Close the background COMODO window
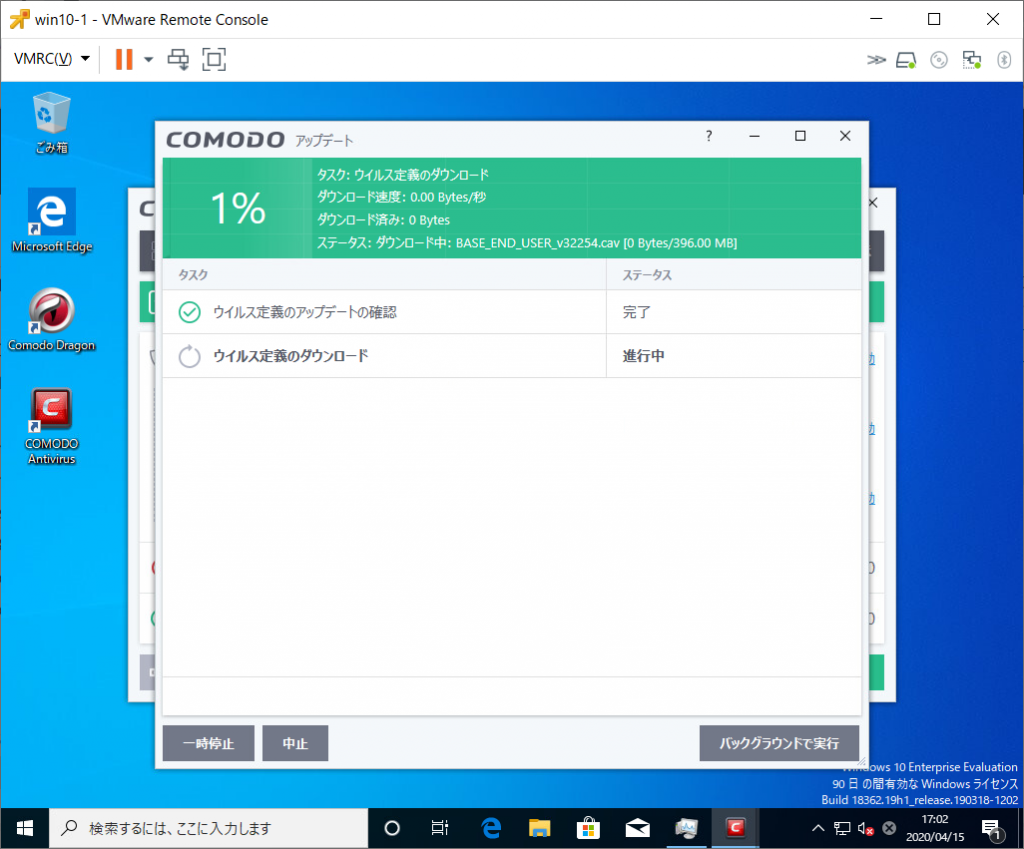The image size is (1024, 849). pos(873,203)
